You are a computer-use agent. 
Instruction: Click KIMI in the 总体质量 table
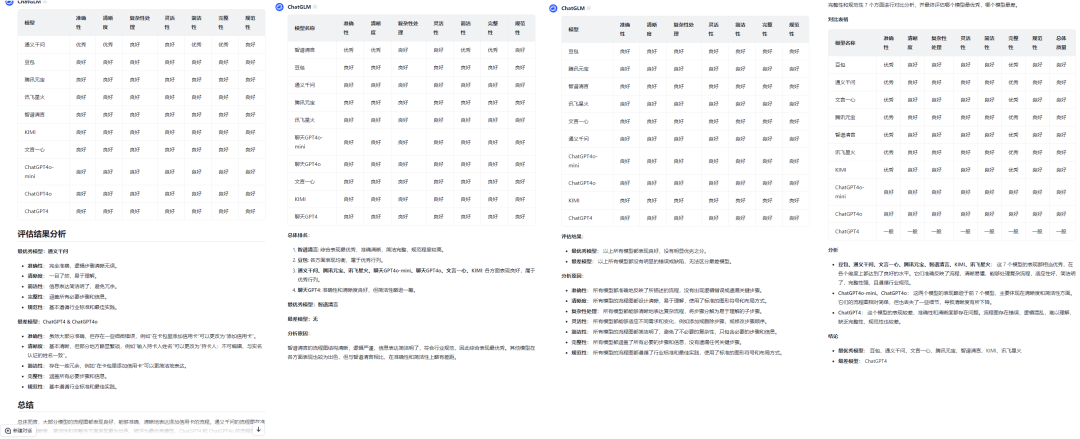click(x=841, y=169)
